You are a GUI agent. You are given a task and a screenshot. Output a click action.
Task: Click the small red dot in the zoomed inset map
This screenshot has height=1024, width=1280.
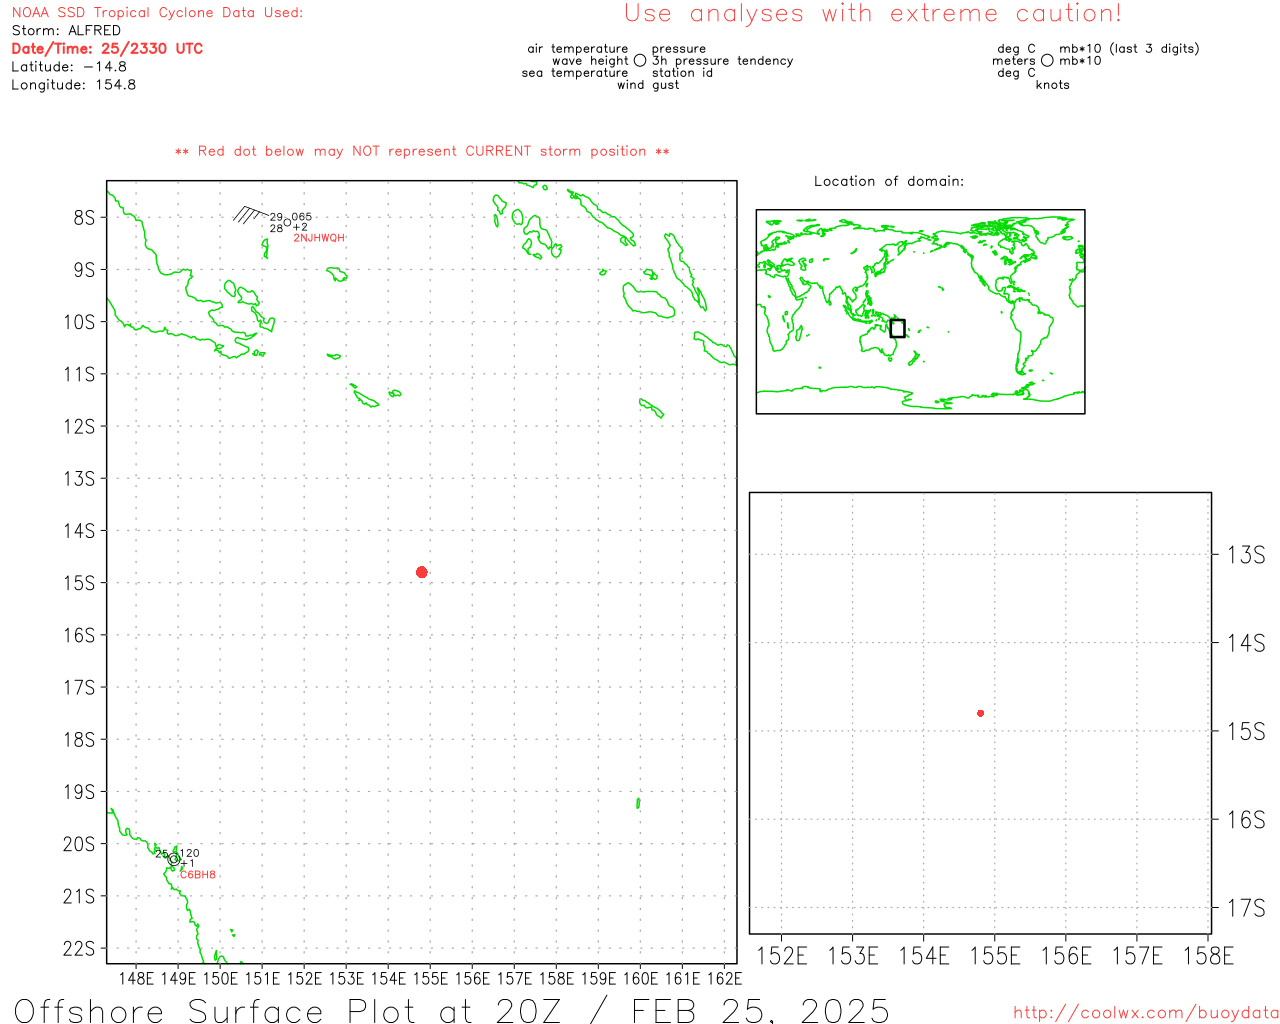tap(981, 713)
